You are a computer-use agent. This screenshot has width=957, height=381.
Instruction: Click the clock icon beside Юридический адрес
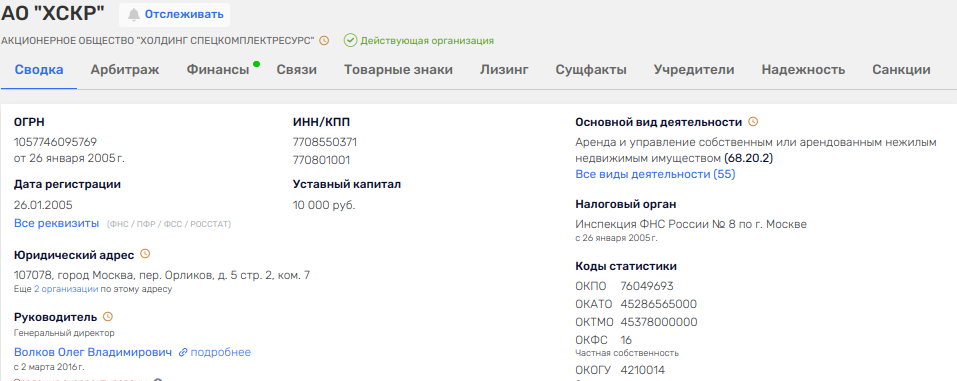tap(145, 253)
